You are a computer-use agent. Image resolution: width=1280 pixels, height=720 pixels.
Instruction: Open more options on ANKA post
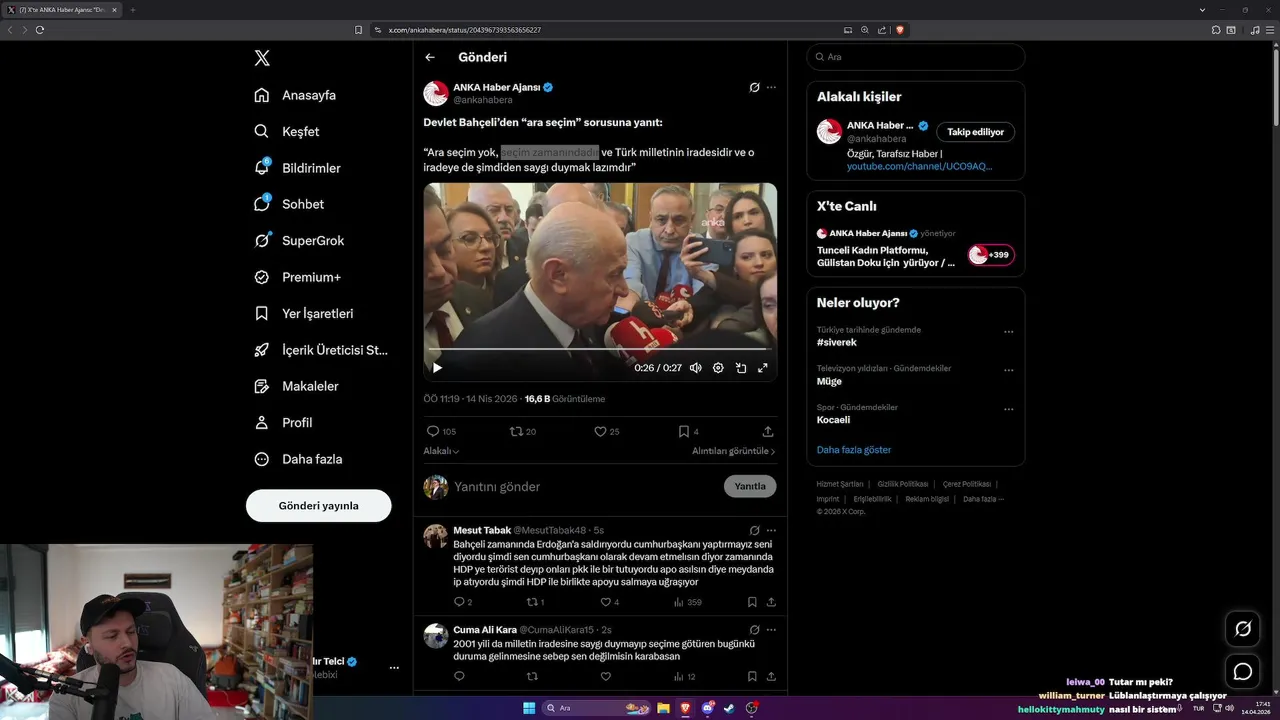click(771, 87)
